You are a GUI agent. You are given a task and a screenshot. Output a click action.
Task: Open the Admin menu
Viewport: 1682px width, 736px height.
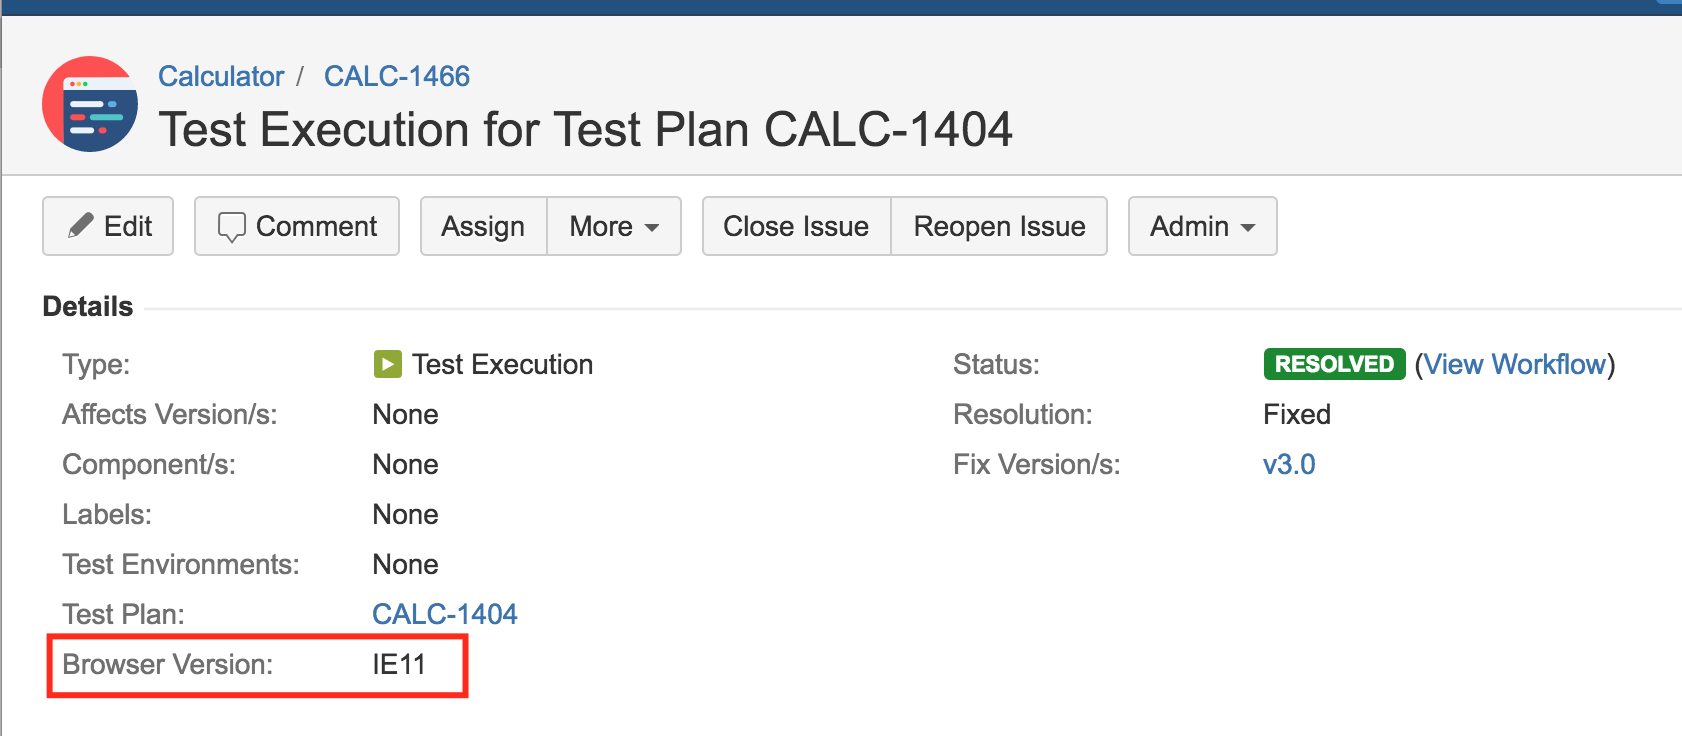pyautogui.click(x=1202, y=226)
